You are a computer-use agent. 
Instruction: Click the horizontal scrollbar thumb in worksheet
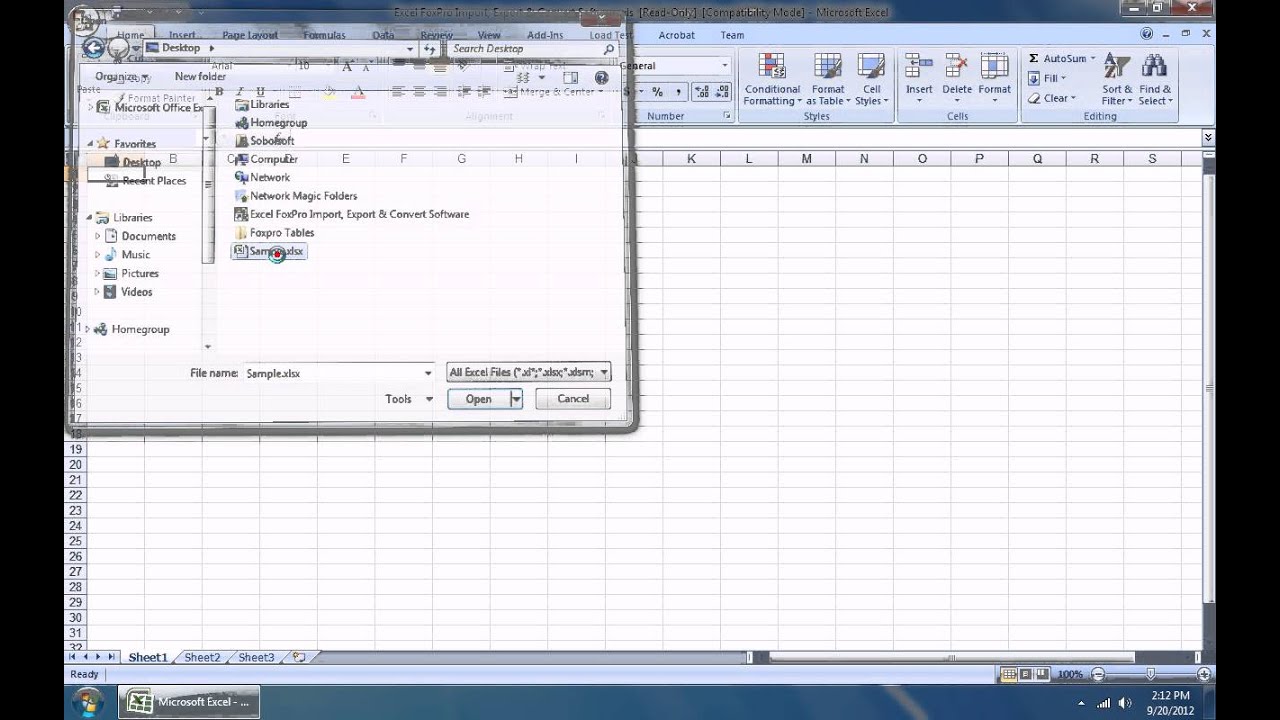[x=950, y=657]
